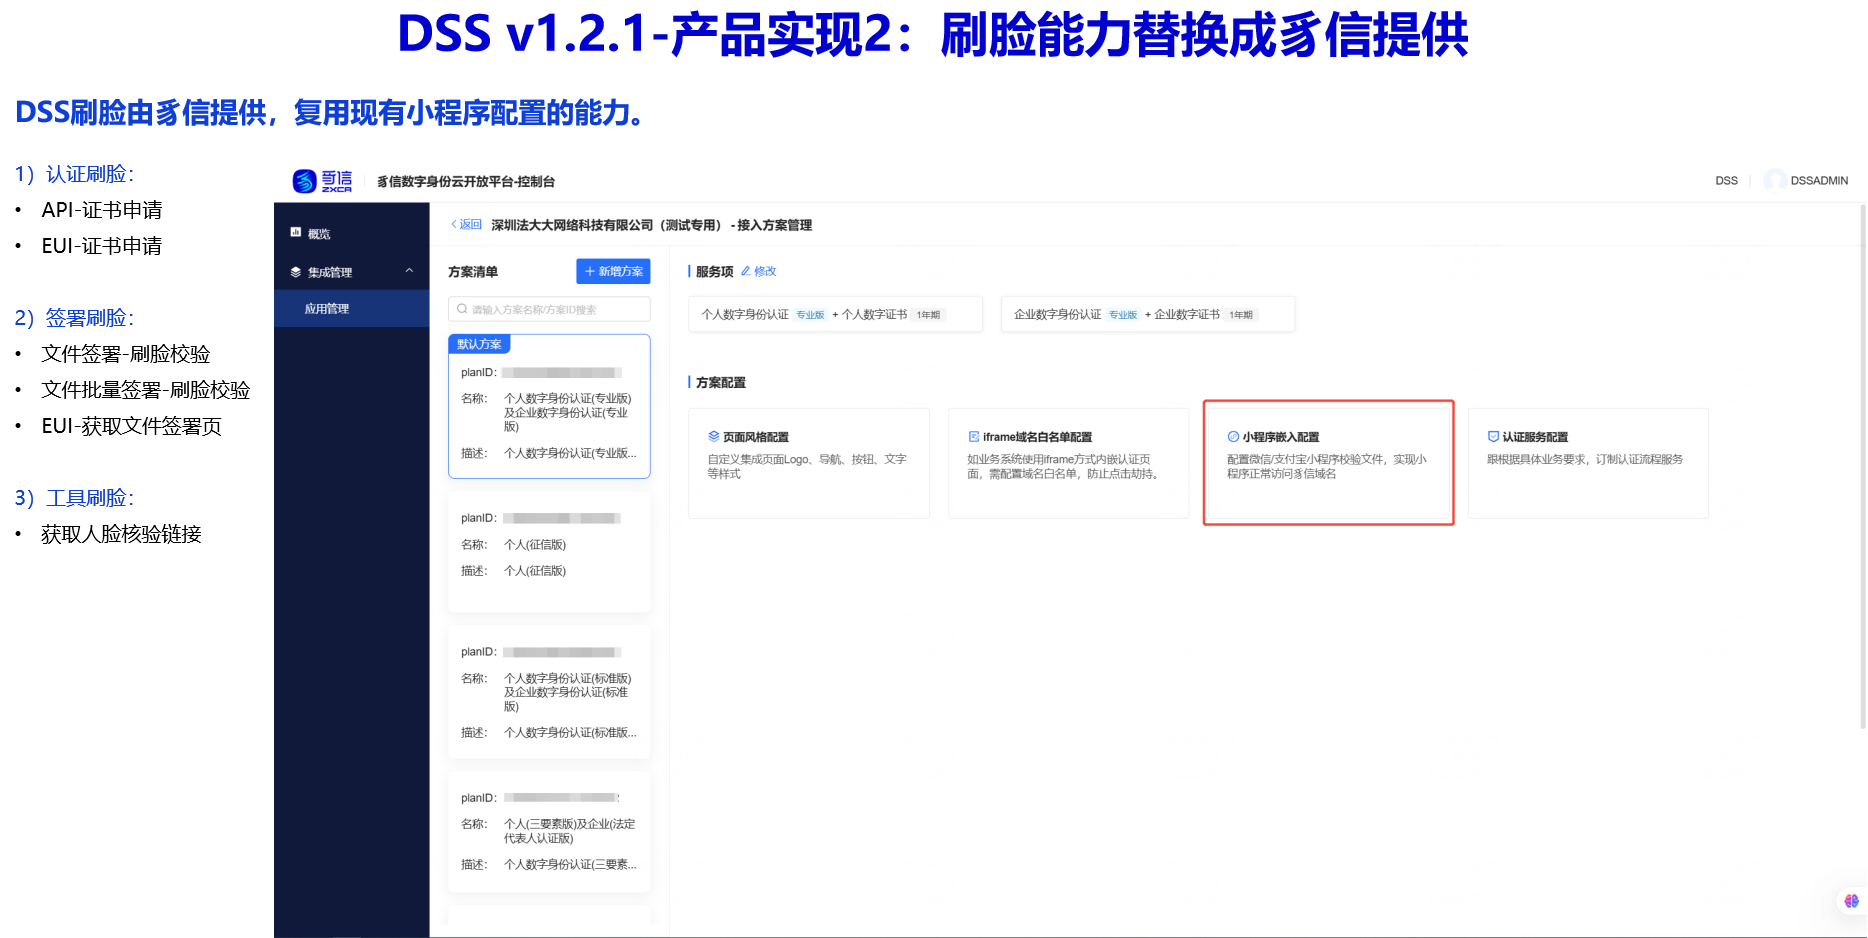Click the DSS label in header
Screen dimensions: 1868x938
1726,181
